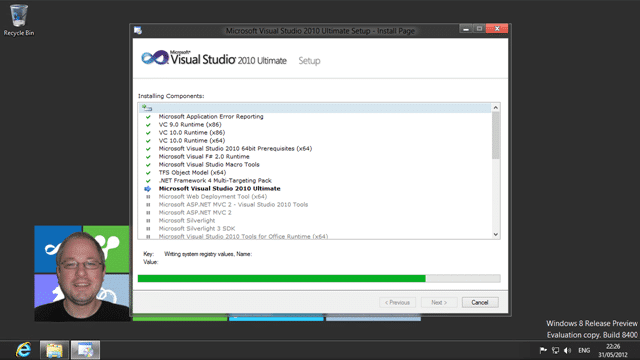Click the scroll down arrow of components list

coord(496,234)
